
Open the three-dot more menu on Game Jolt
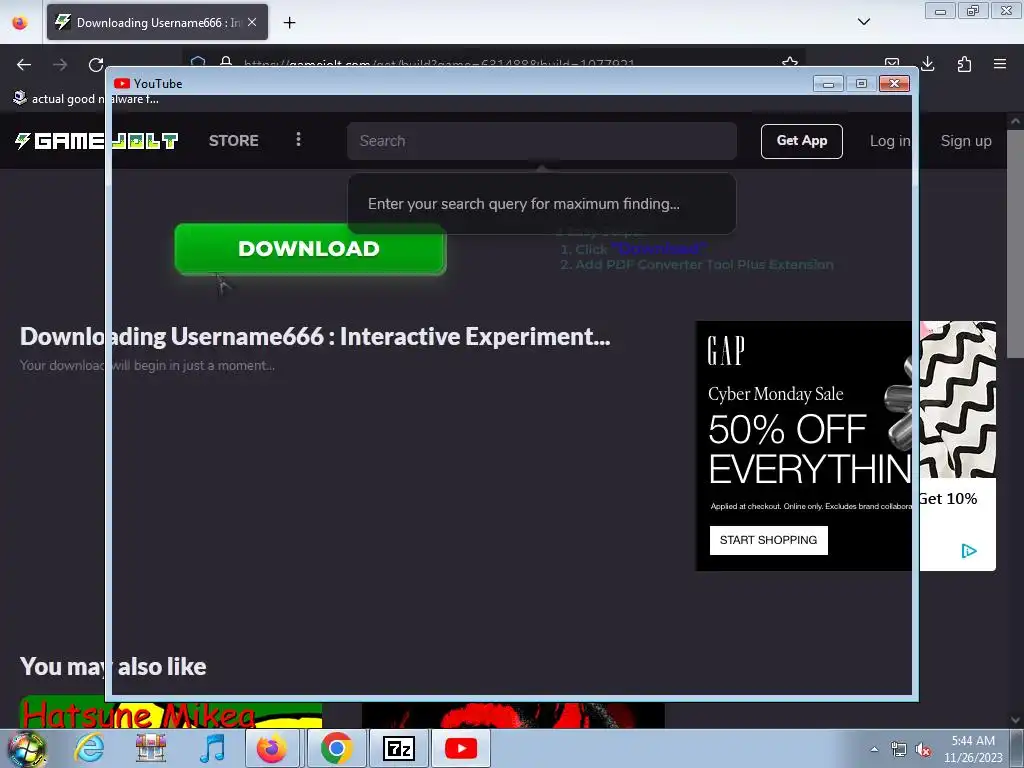point(298,139)
